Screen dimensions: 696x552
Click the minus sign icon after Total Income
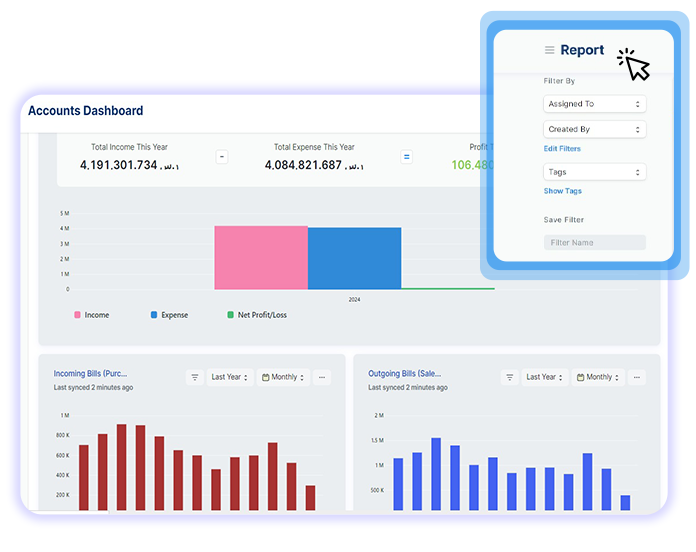[x=222, y=157]
